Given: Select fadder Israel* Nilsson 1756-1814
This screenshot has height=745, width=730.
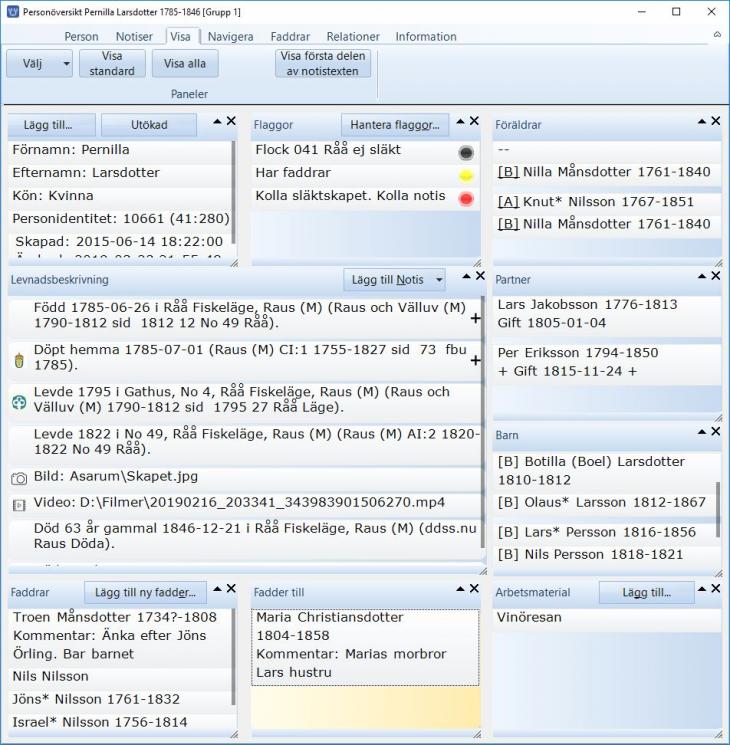Looking at the screenshot, I should tap(121, 722).
